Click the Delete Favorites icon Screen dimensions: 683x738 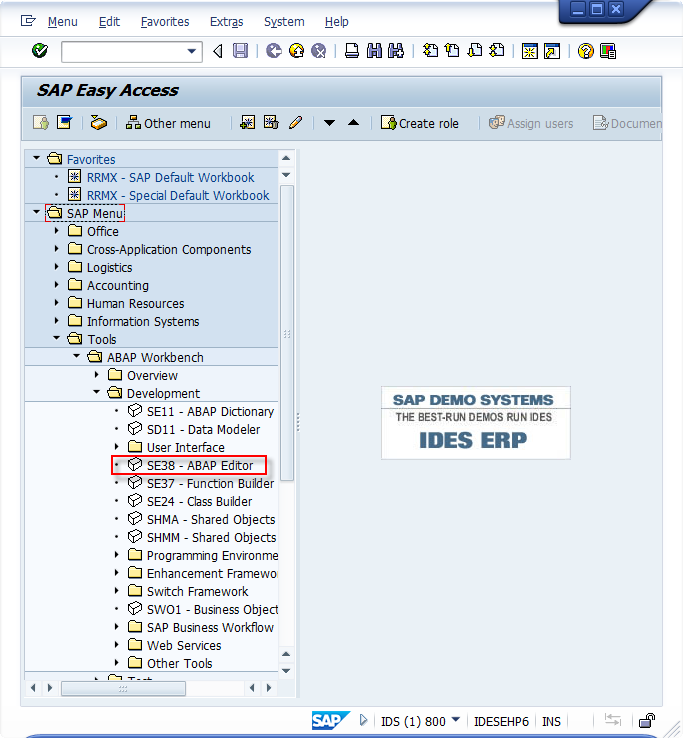pos(271,123)
